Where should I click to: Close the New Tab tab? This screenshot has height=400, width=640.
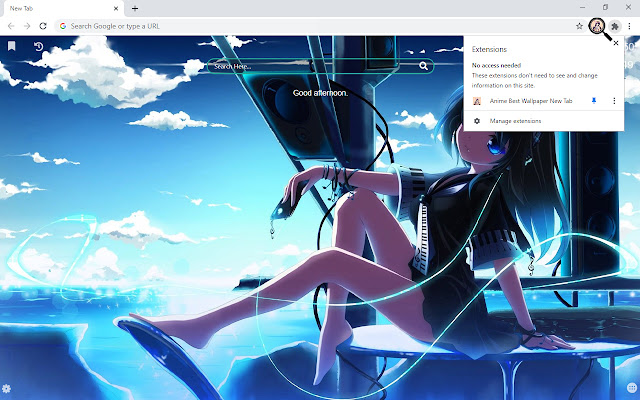point(116,9)
